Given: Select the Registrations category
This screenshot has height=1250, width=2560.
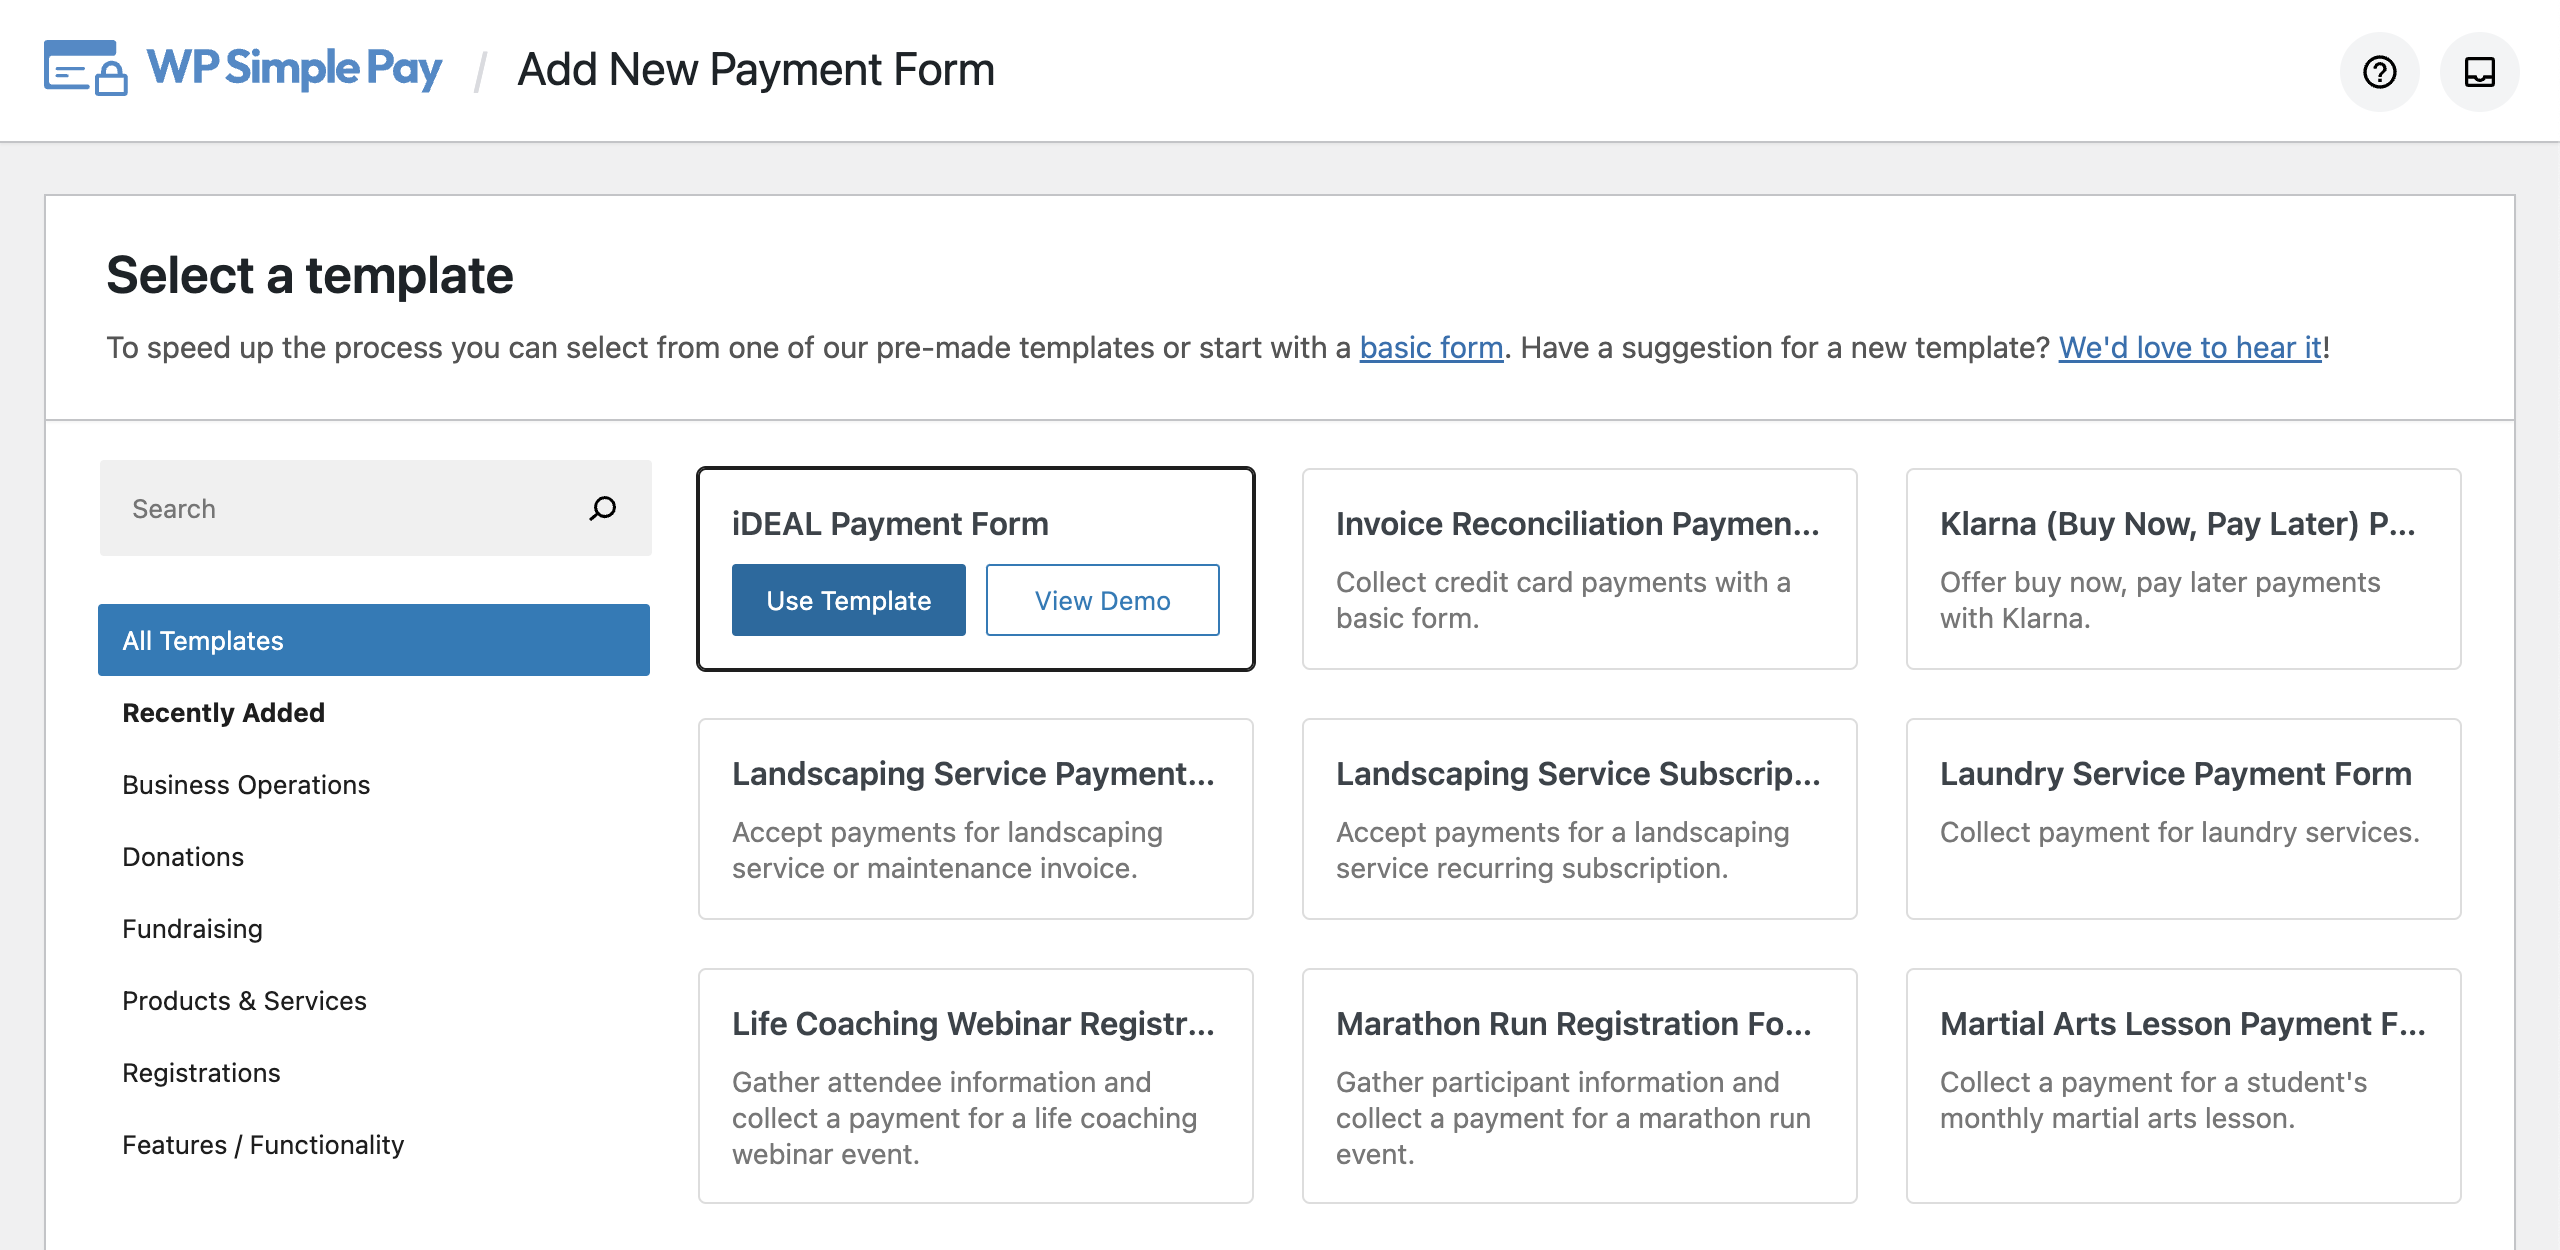Looking at the screenshot, I should 201,1072.
